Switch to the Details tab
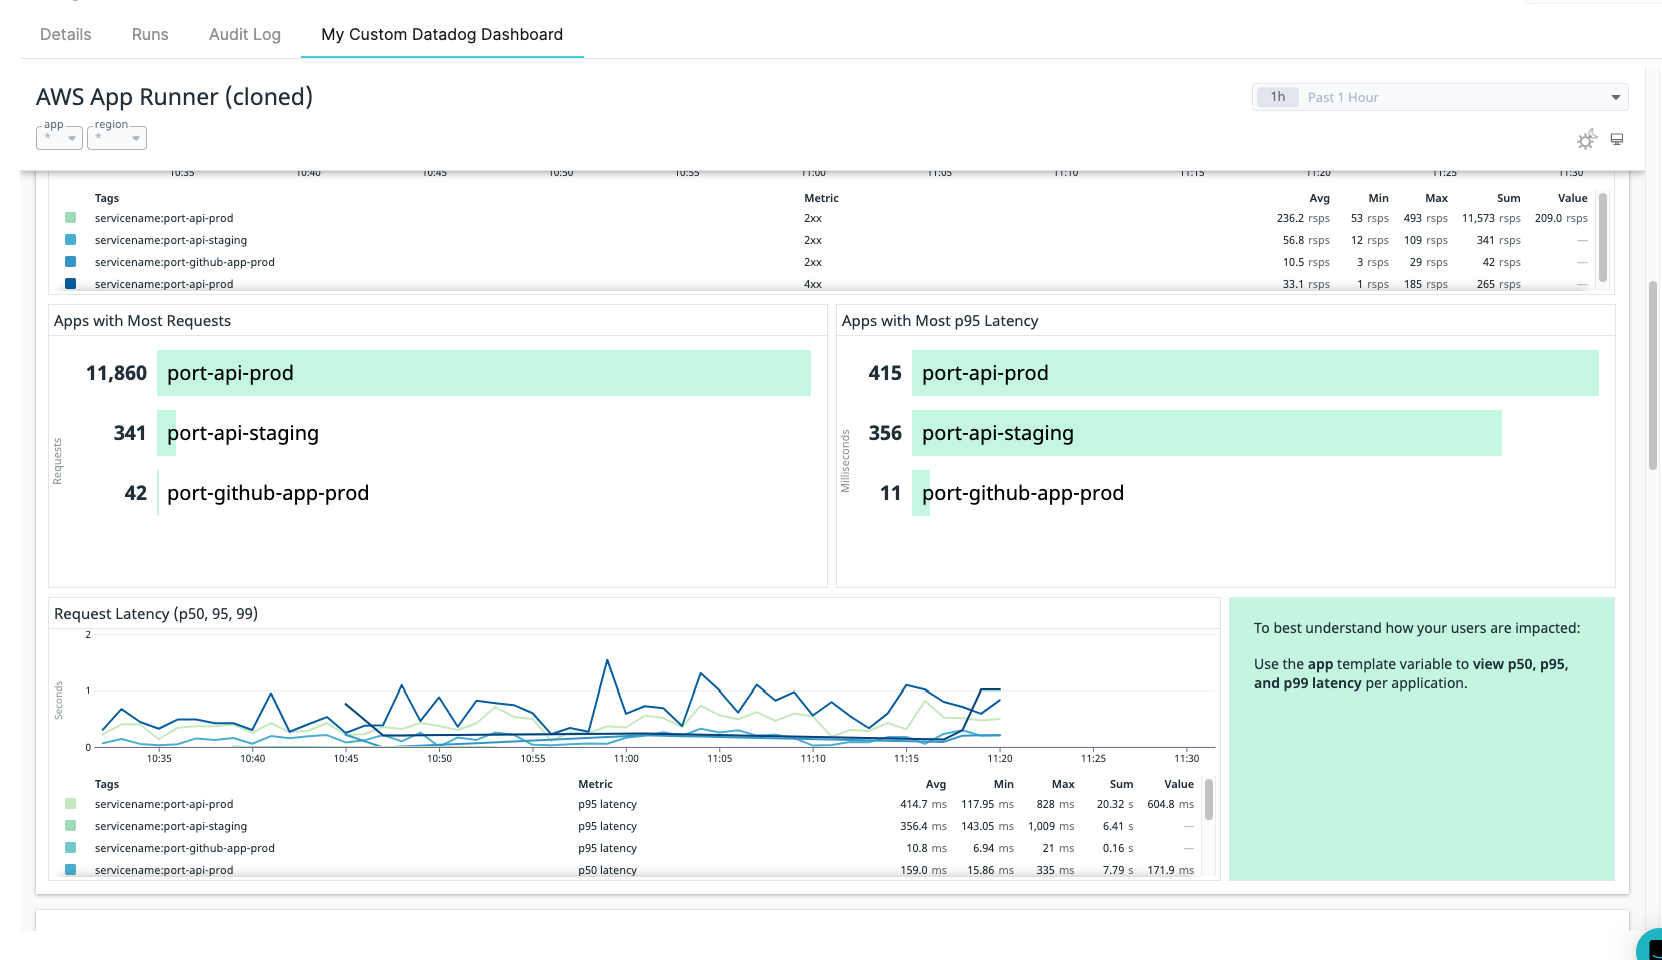 65,34
